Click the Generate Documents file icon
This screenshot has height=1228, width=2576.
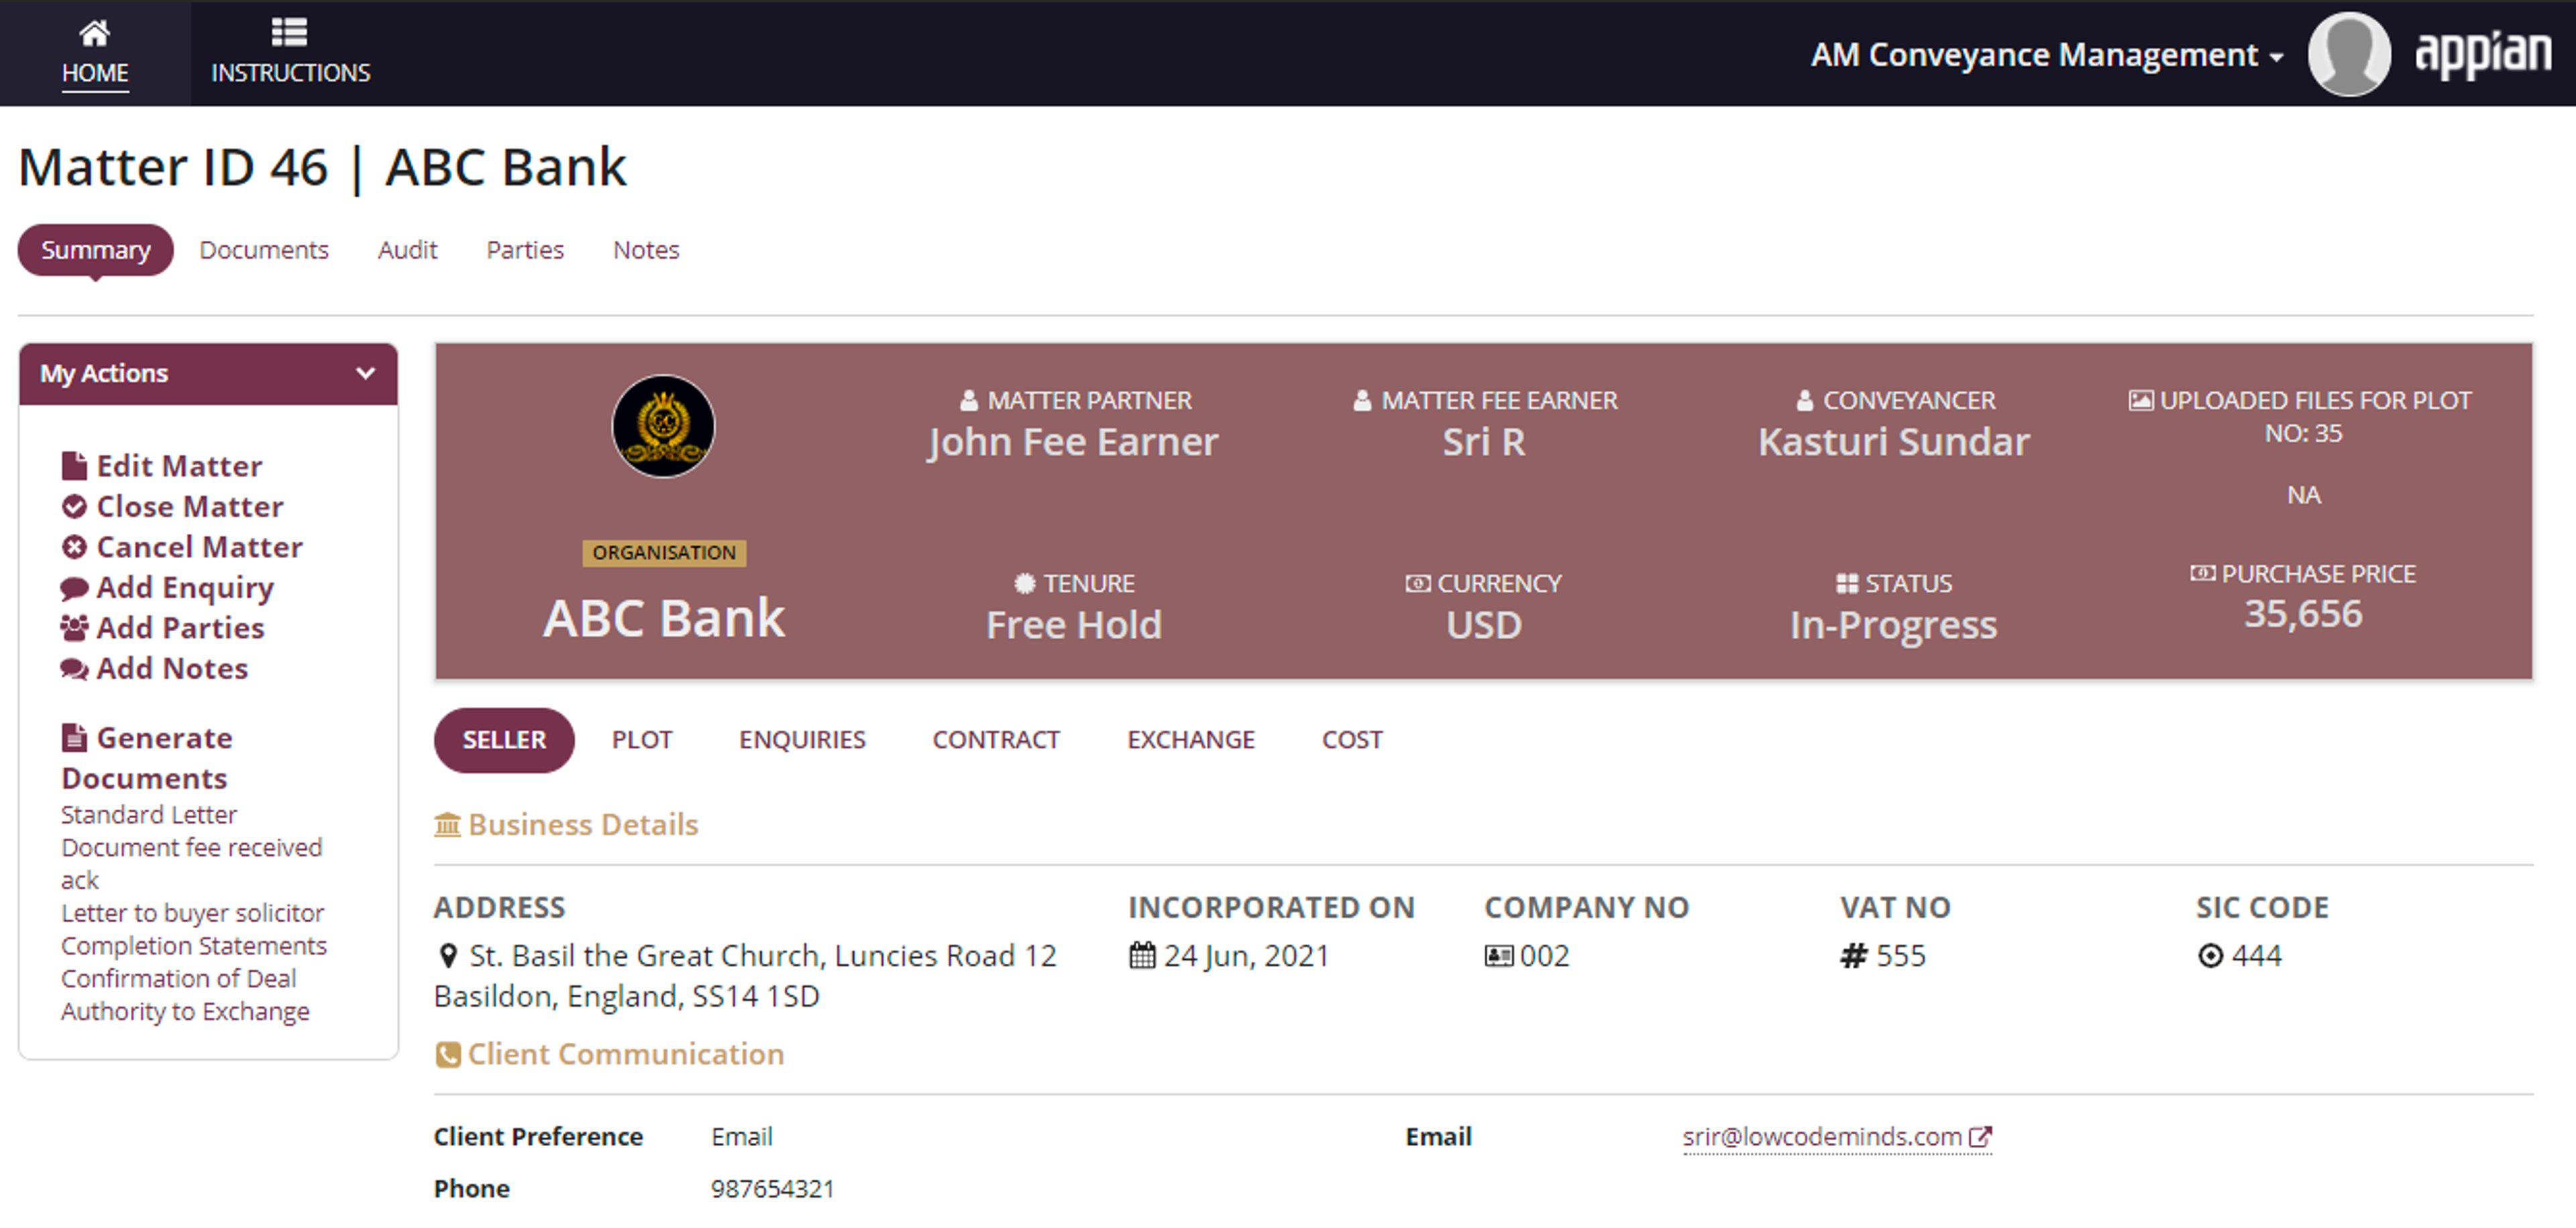coord(74,738)
